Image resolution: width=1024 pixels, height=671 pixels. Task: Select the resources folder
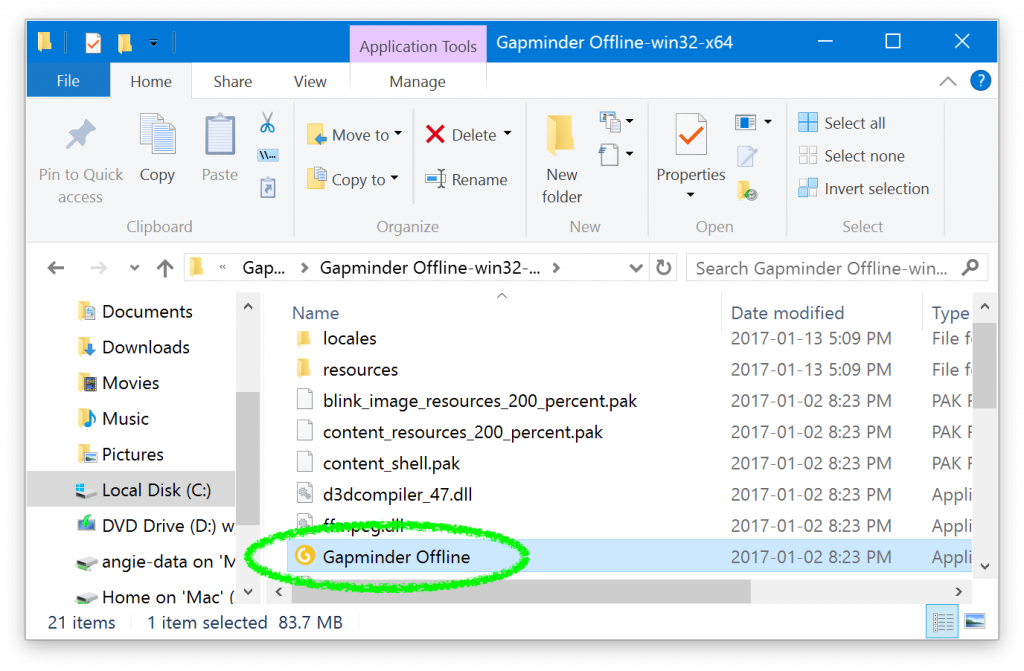pyautogui.click(x=360, y=370)
